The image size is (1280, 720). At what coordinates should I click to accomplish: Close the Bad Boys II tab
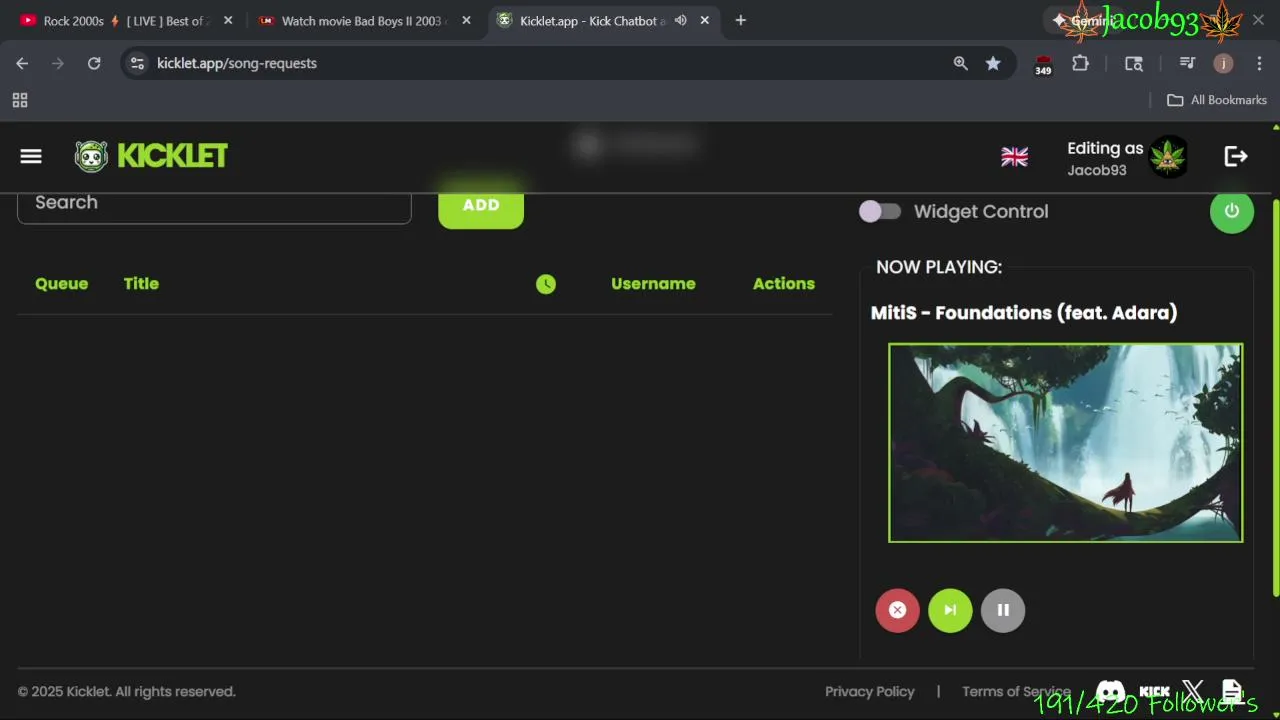[466, 20]
